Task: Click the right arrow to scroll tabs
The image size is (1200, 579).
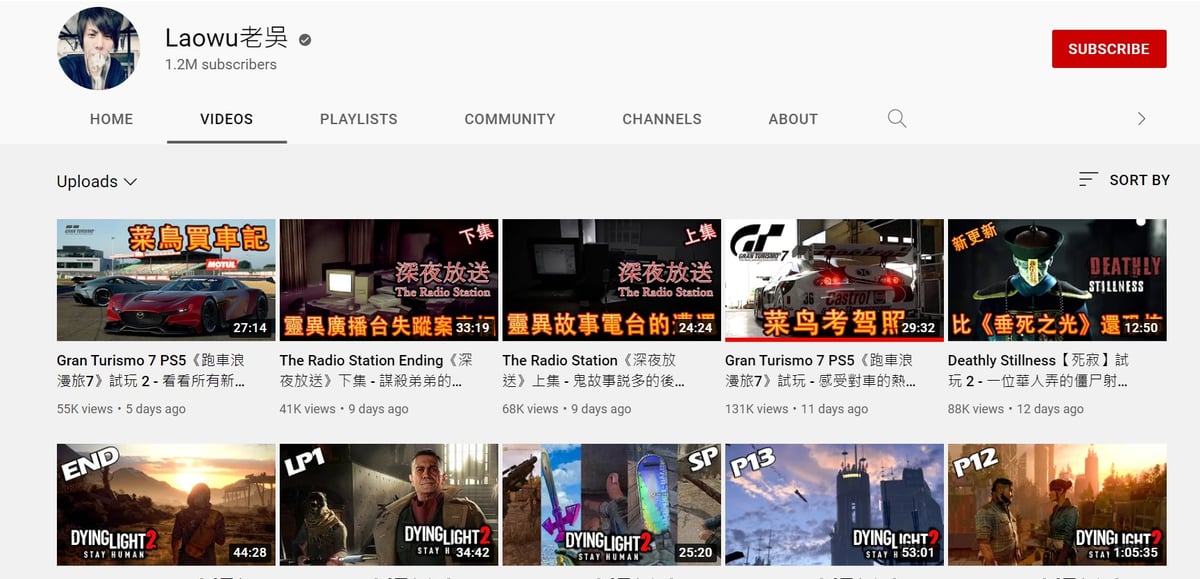Action: pos(1141,119)
